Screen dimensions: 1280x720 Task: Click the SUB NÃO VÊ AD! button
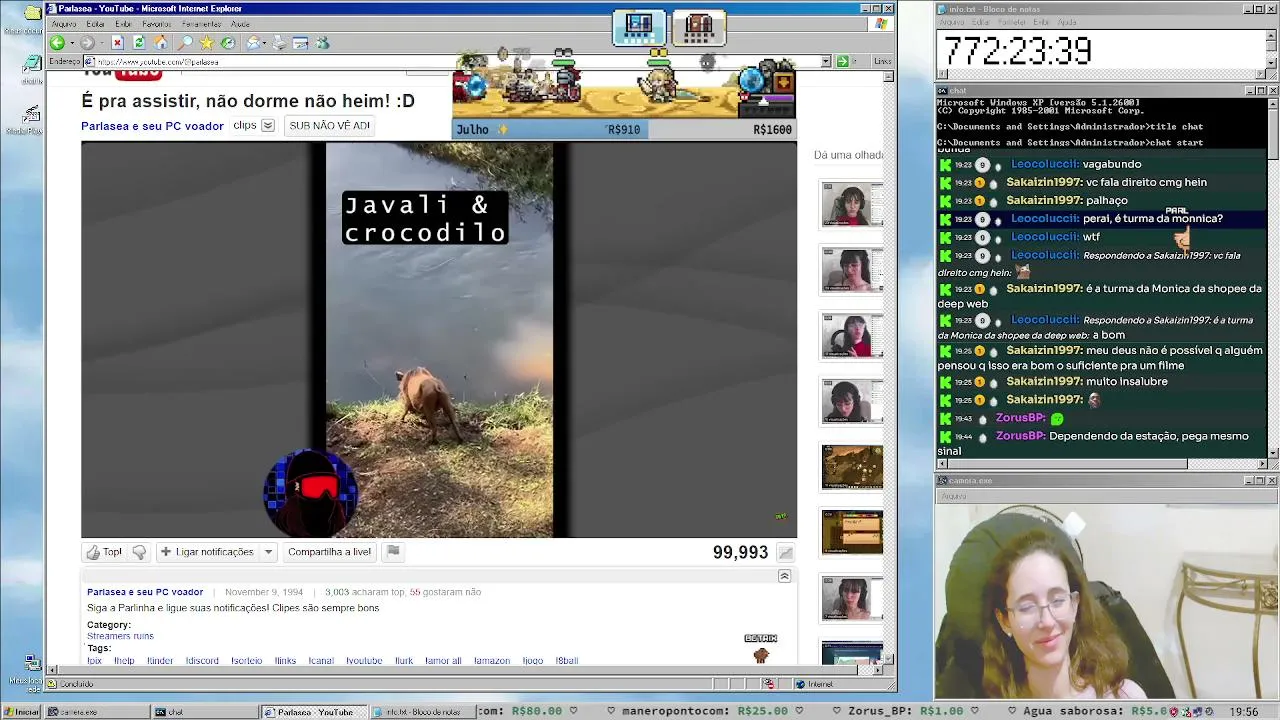(329, 126)
